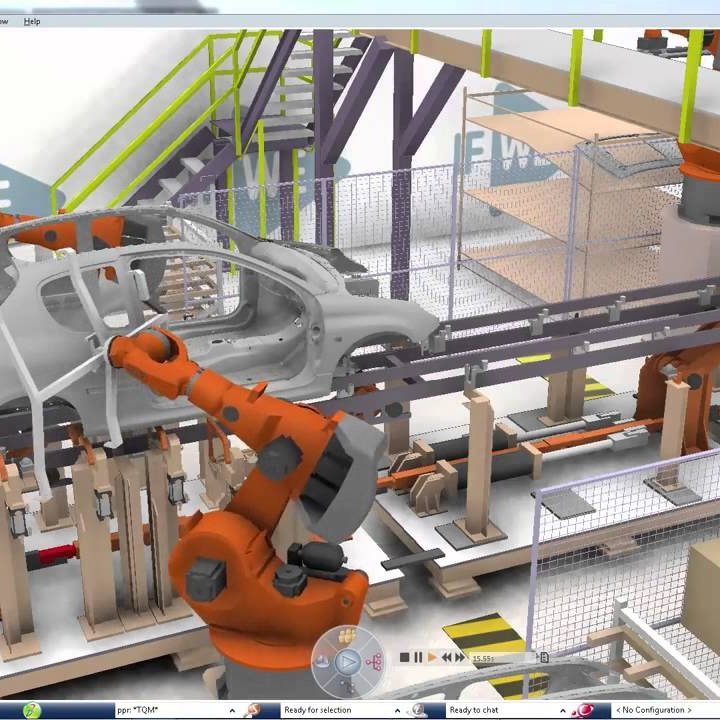This screenshot has width=720, height=720.
Task: Expand the Ready to chat panel arrow
Action: (x=563, y=710)
